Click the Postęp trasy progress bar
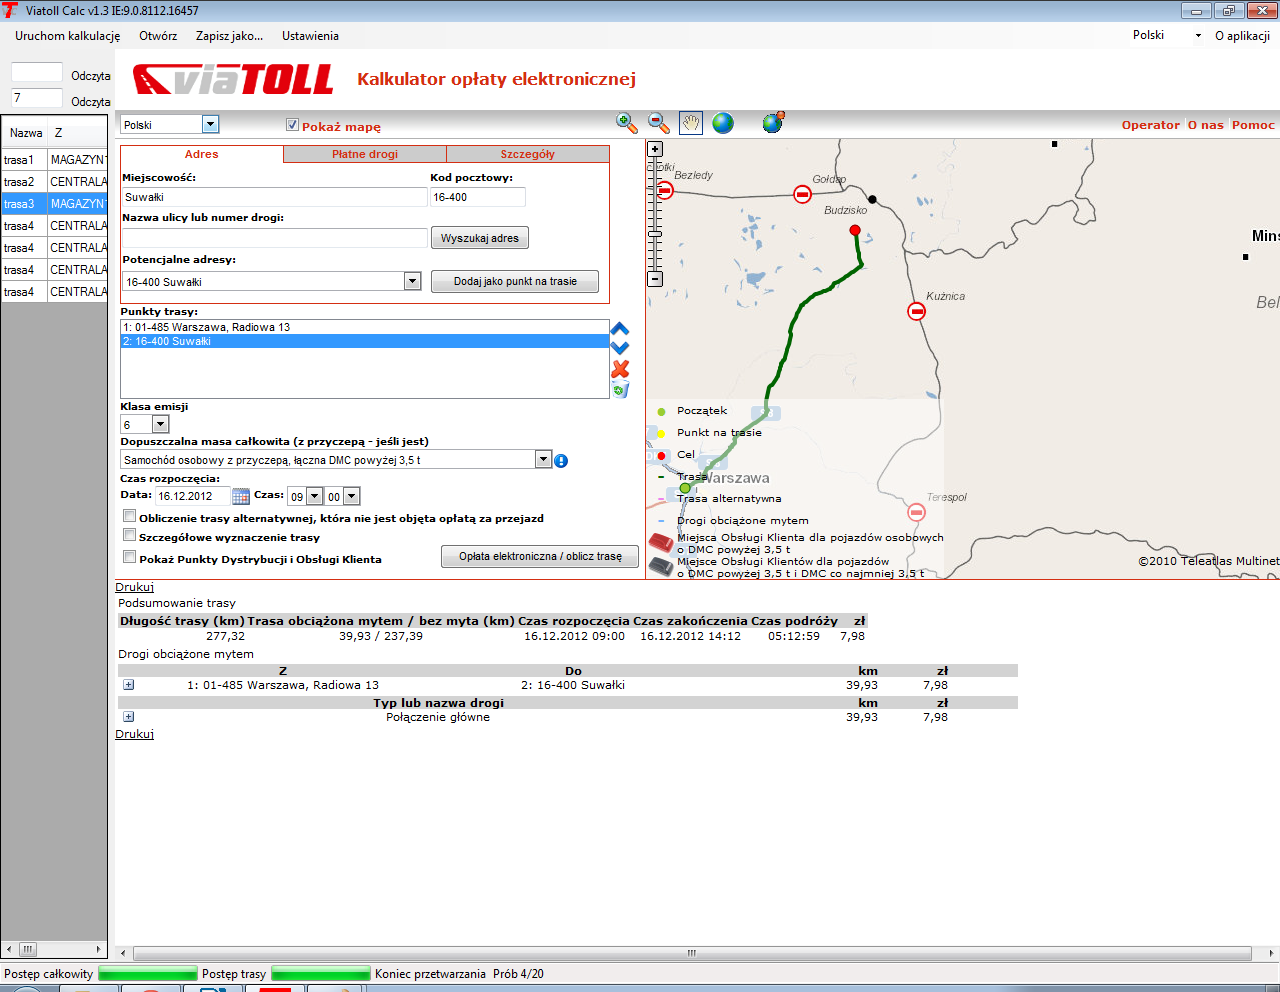This screenshot has height=992, width=1280. click(321, 974)
